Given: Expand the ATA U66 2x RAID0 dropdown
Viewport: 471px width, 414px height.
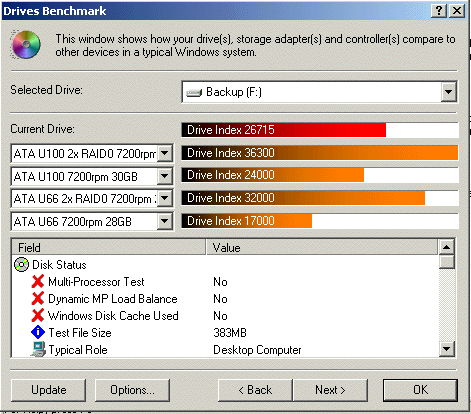Looking at the screenshot, I should pyautogui.click(x=165, y=199).
